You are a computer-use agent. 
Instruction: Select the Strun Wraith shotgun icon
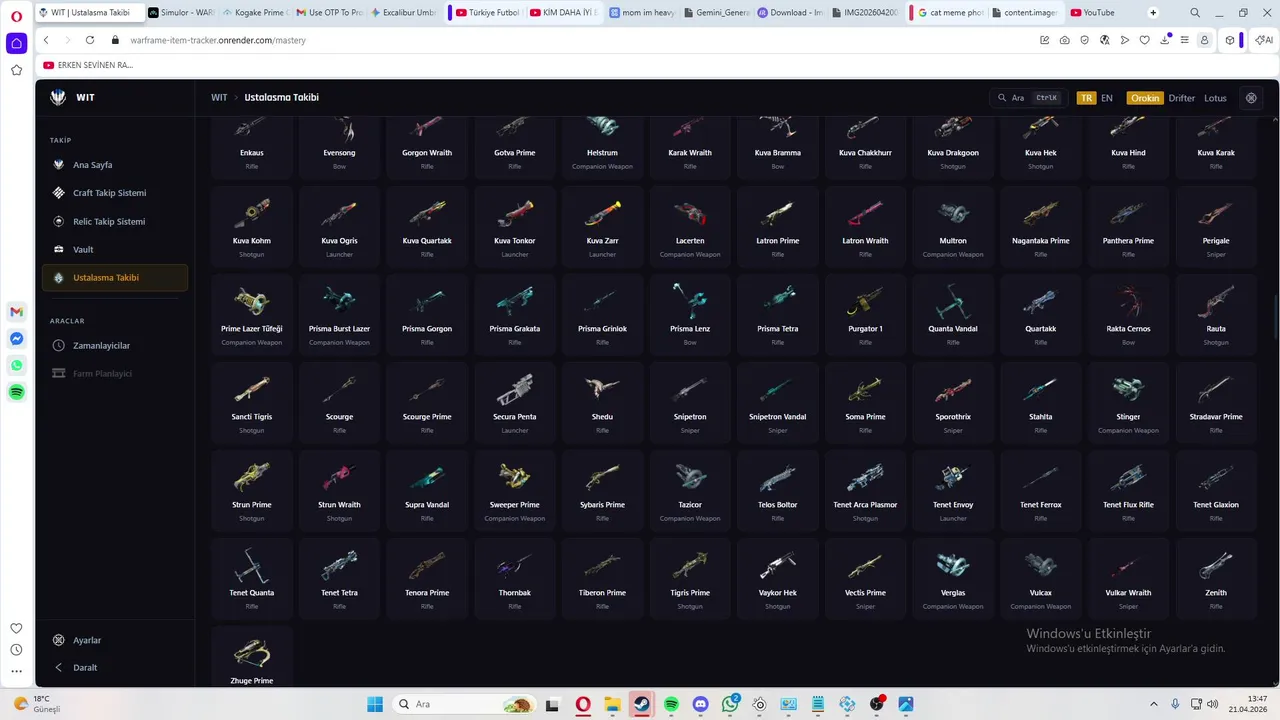(339, 477)
